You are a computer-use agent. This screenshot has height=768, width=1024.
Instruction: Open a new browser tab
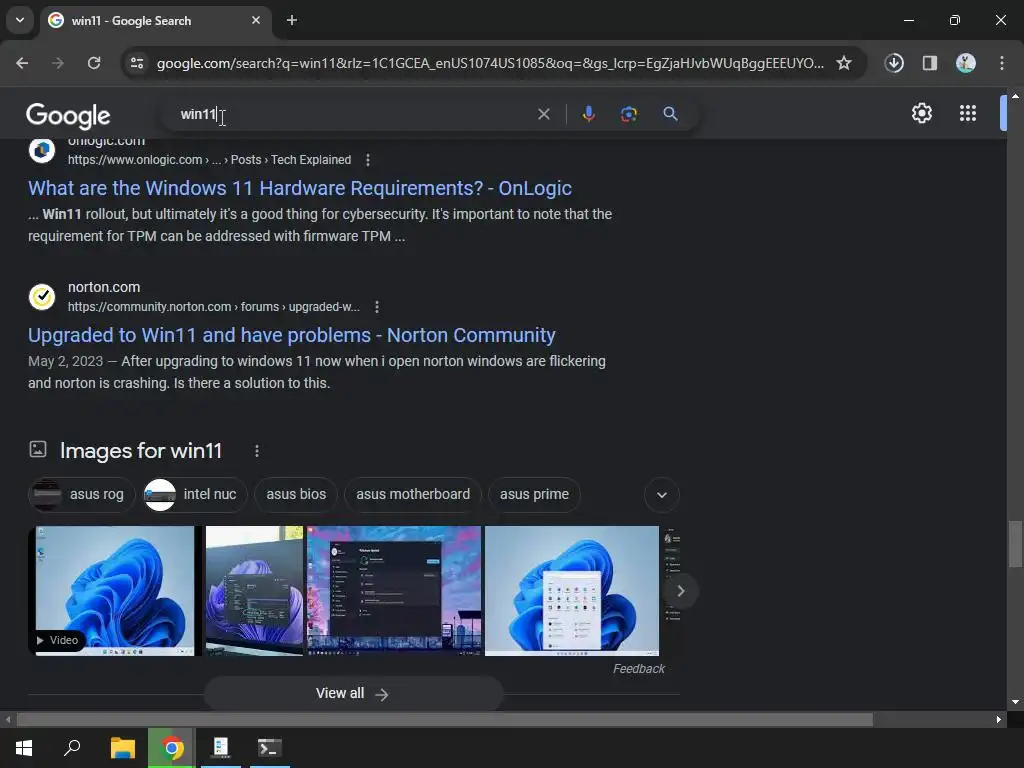click(292, 20)
